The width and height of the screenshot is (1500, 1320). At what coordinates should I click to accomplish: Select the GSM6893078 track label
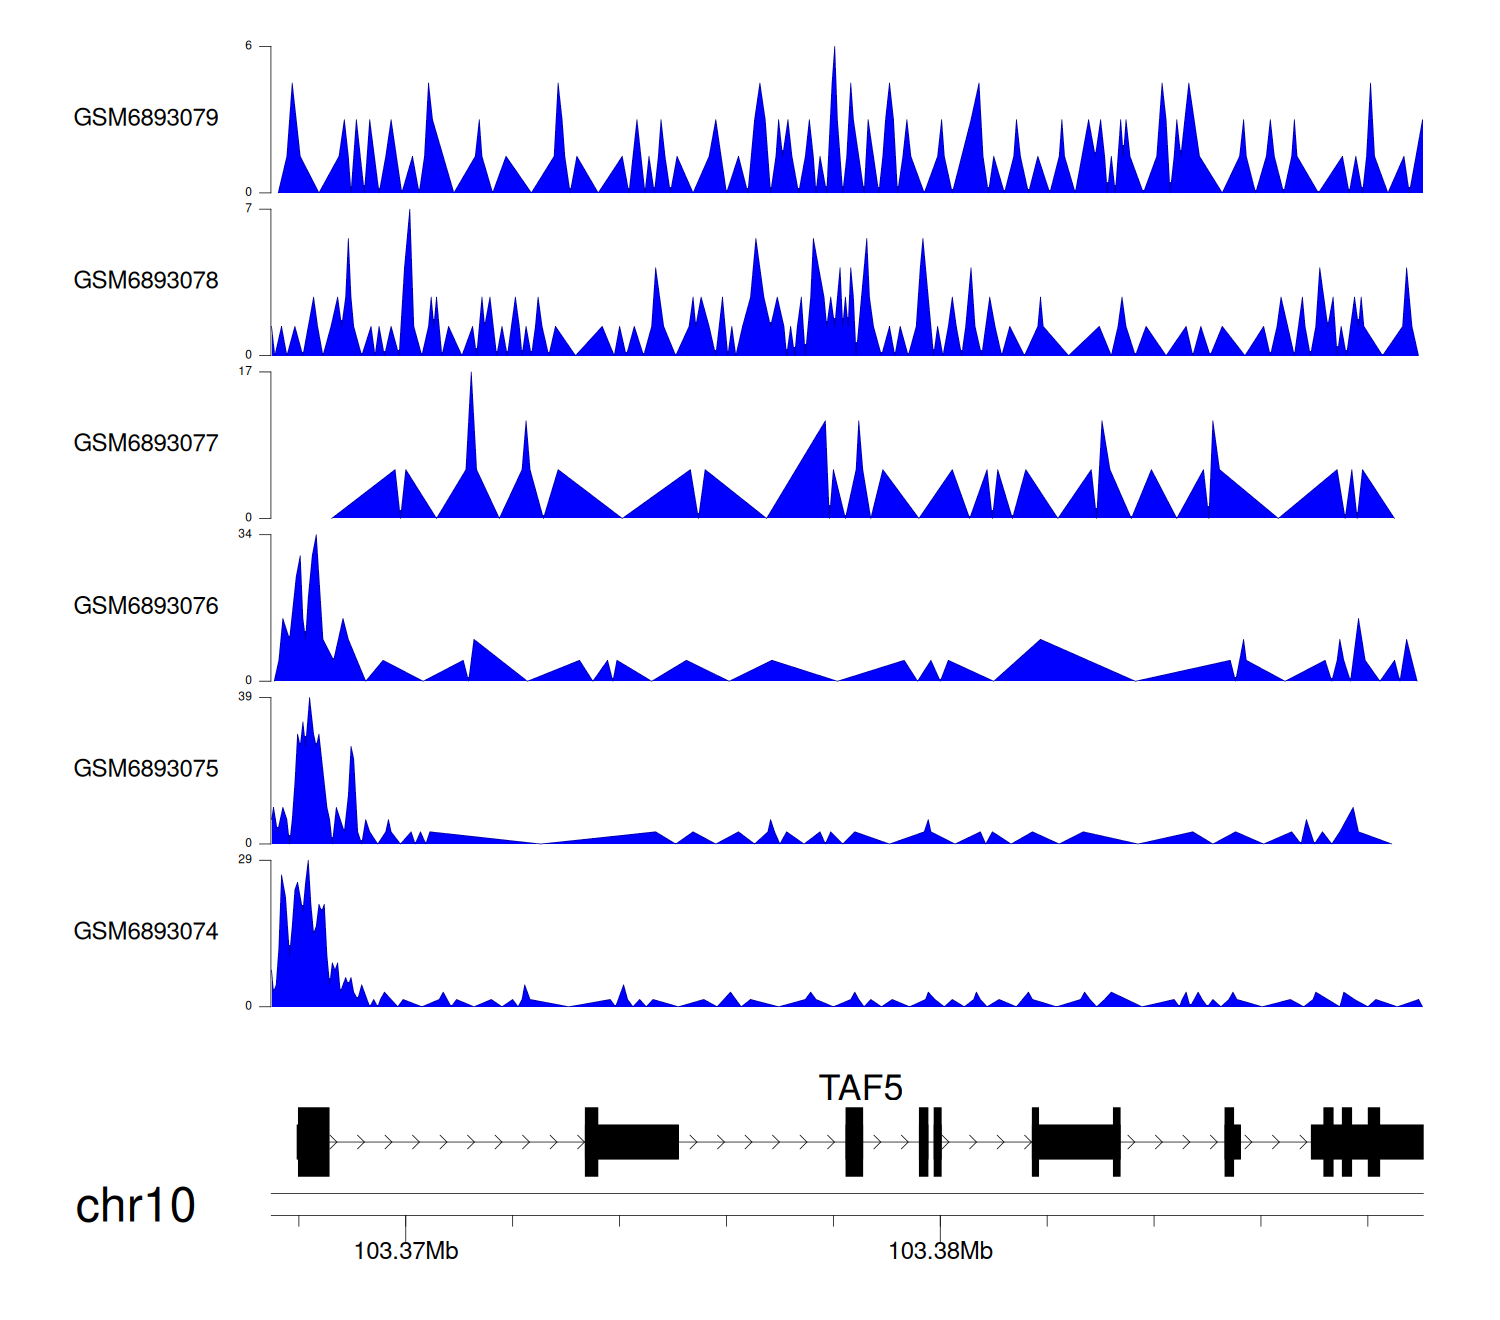pyautogui.click(x=146, y=281)
